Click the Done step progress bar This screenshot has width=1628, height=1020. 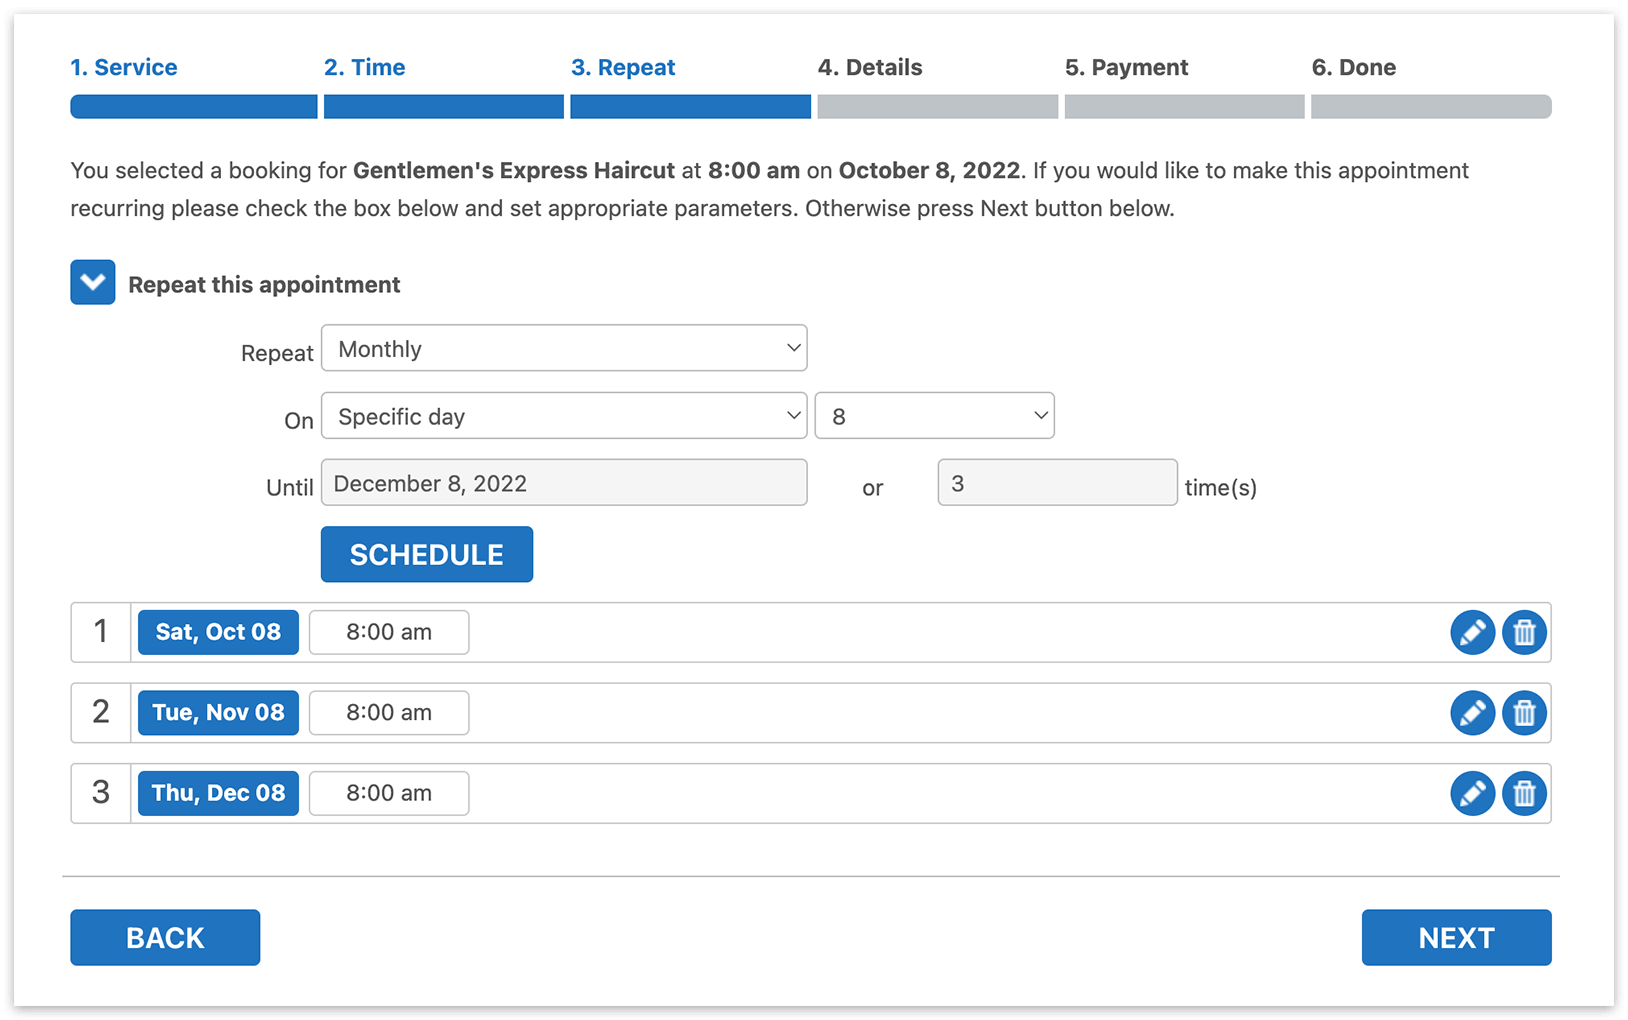[1431, 107]
